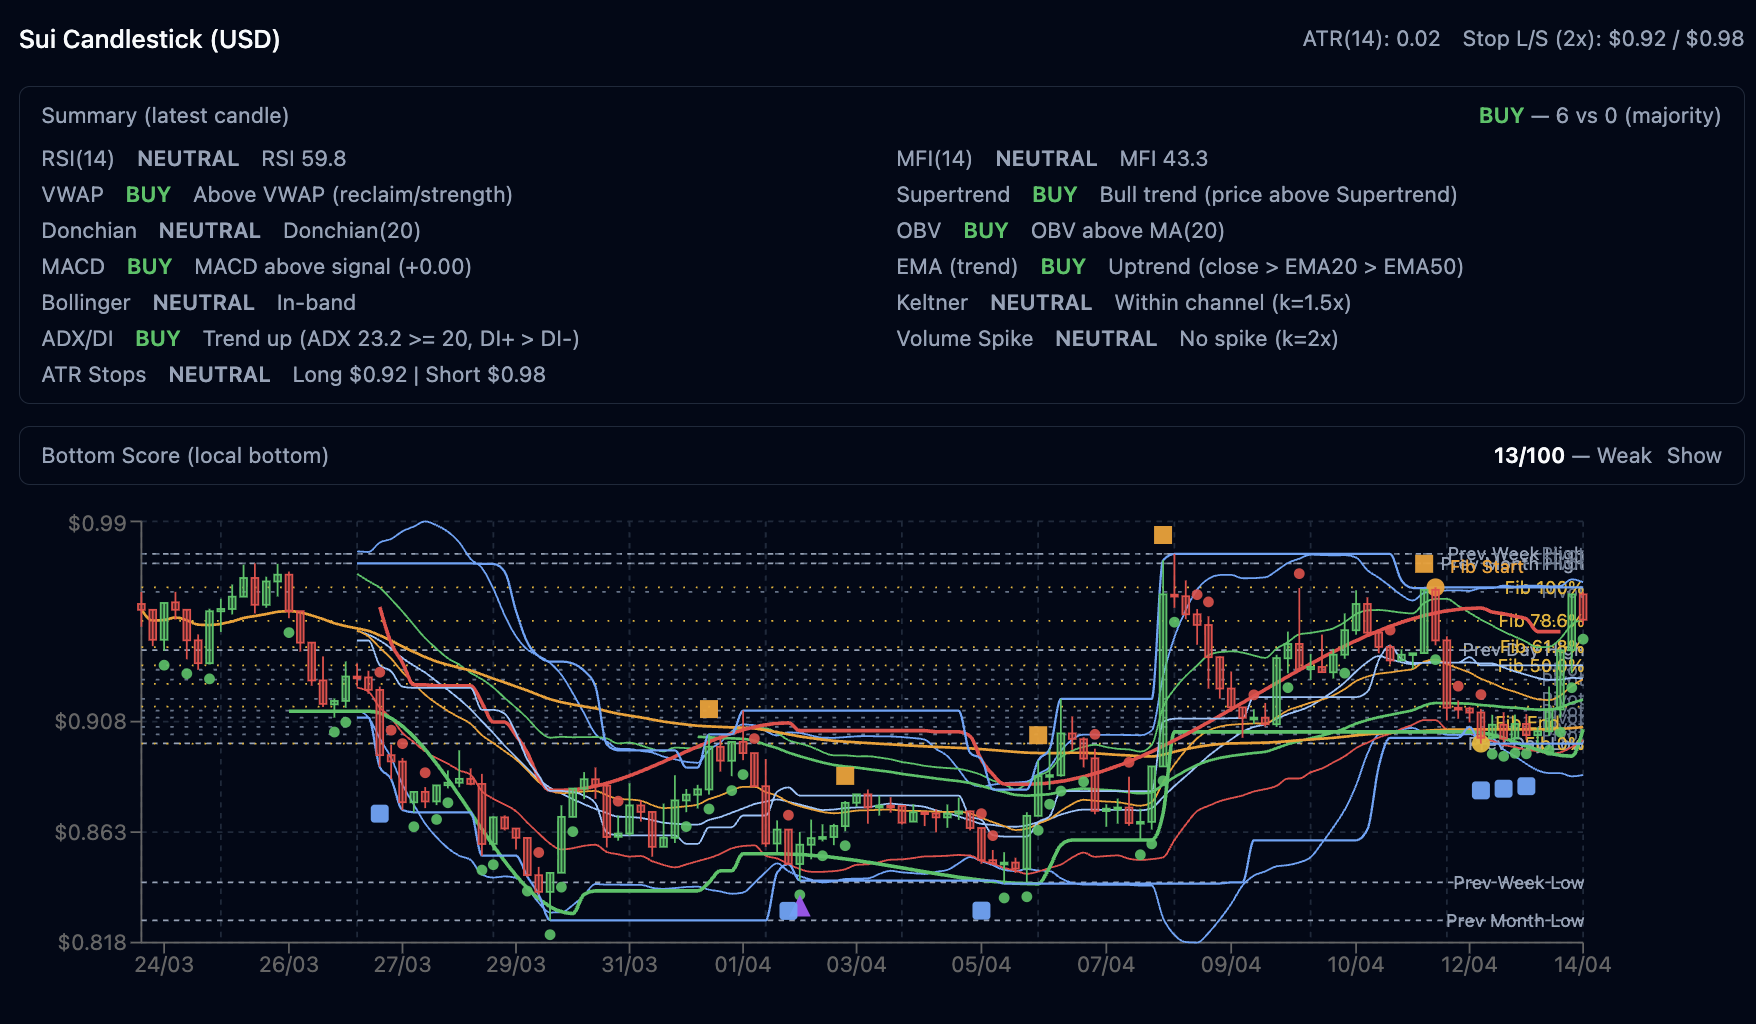Screen dimensions: 1756x1024
Task: Select the Supertrend BUY signal row
Action: pyautogui.click(x=1176, y=195)
